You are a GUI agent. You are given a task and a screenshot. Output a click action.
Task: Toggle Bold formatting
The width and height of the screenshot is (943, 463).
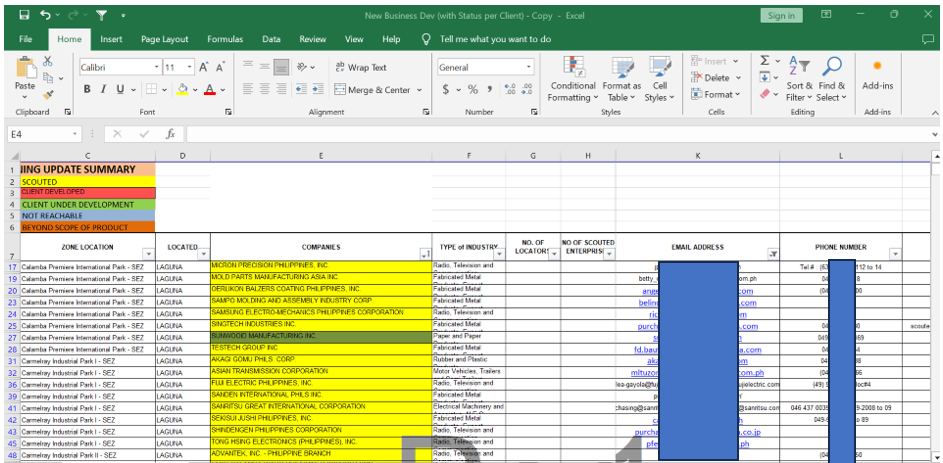(88, 89)
